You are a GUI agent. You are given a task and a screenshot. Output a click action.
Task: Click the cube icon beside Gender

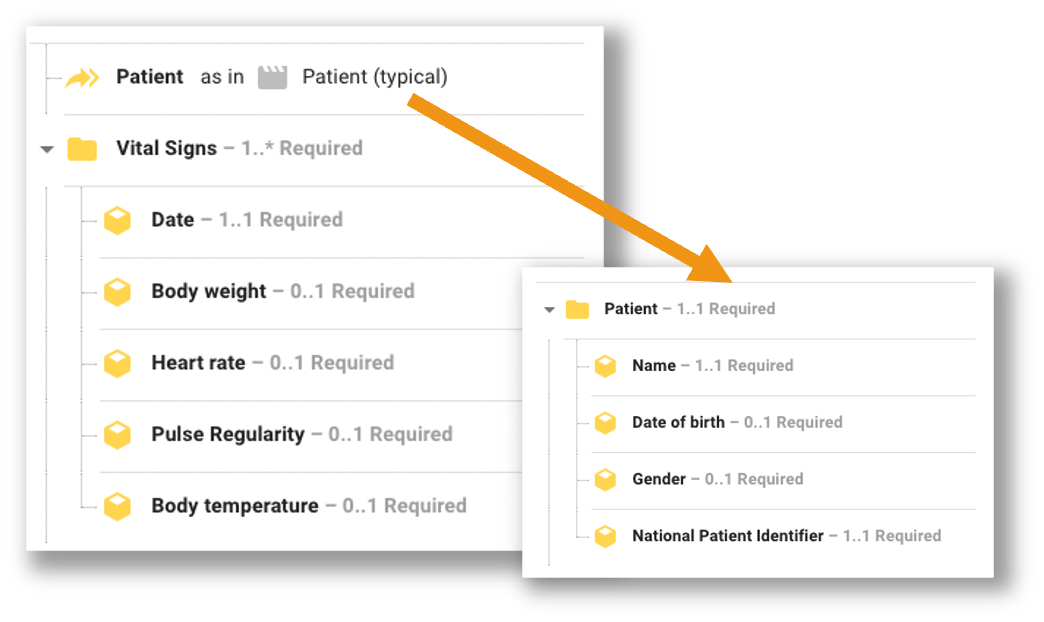tap(605, 479)
